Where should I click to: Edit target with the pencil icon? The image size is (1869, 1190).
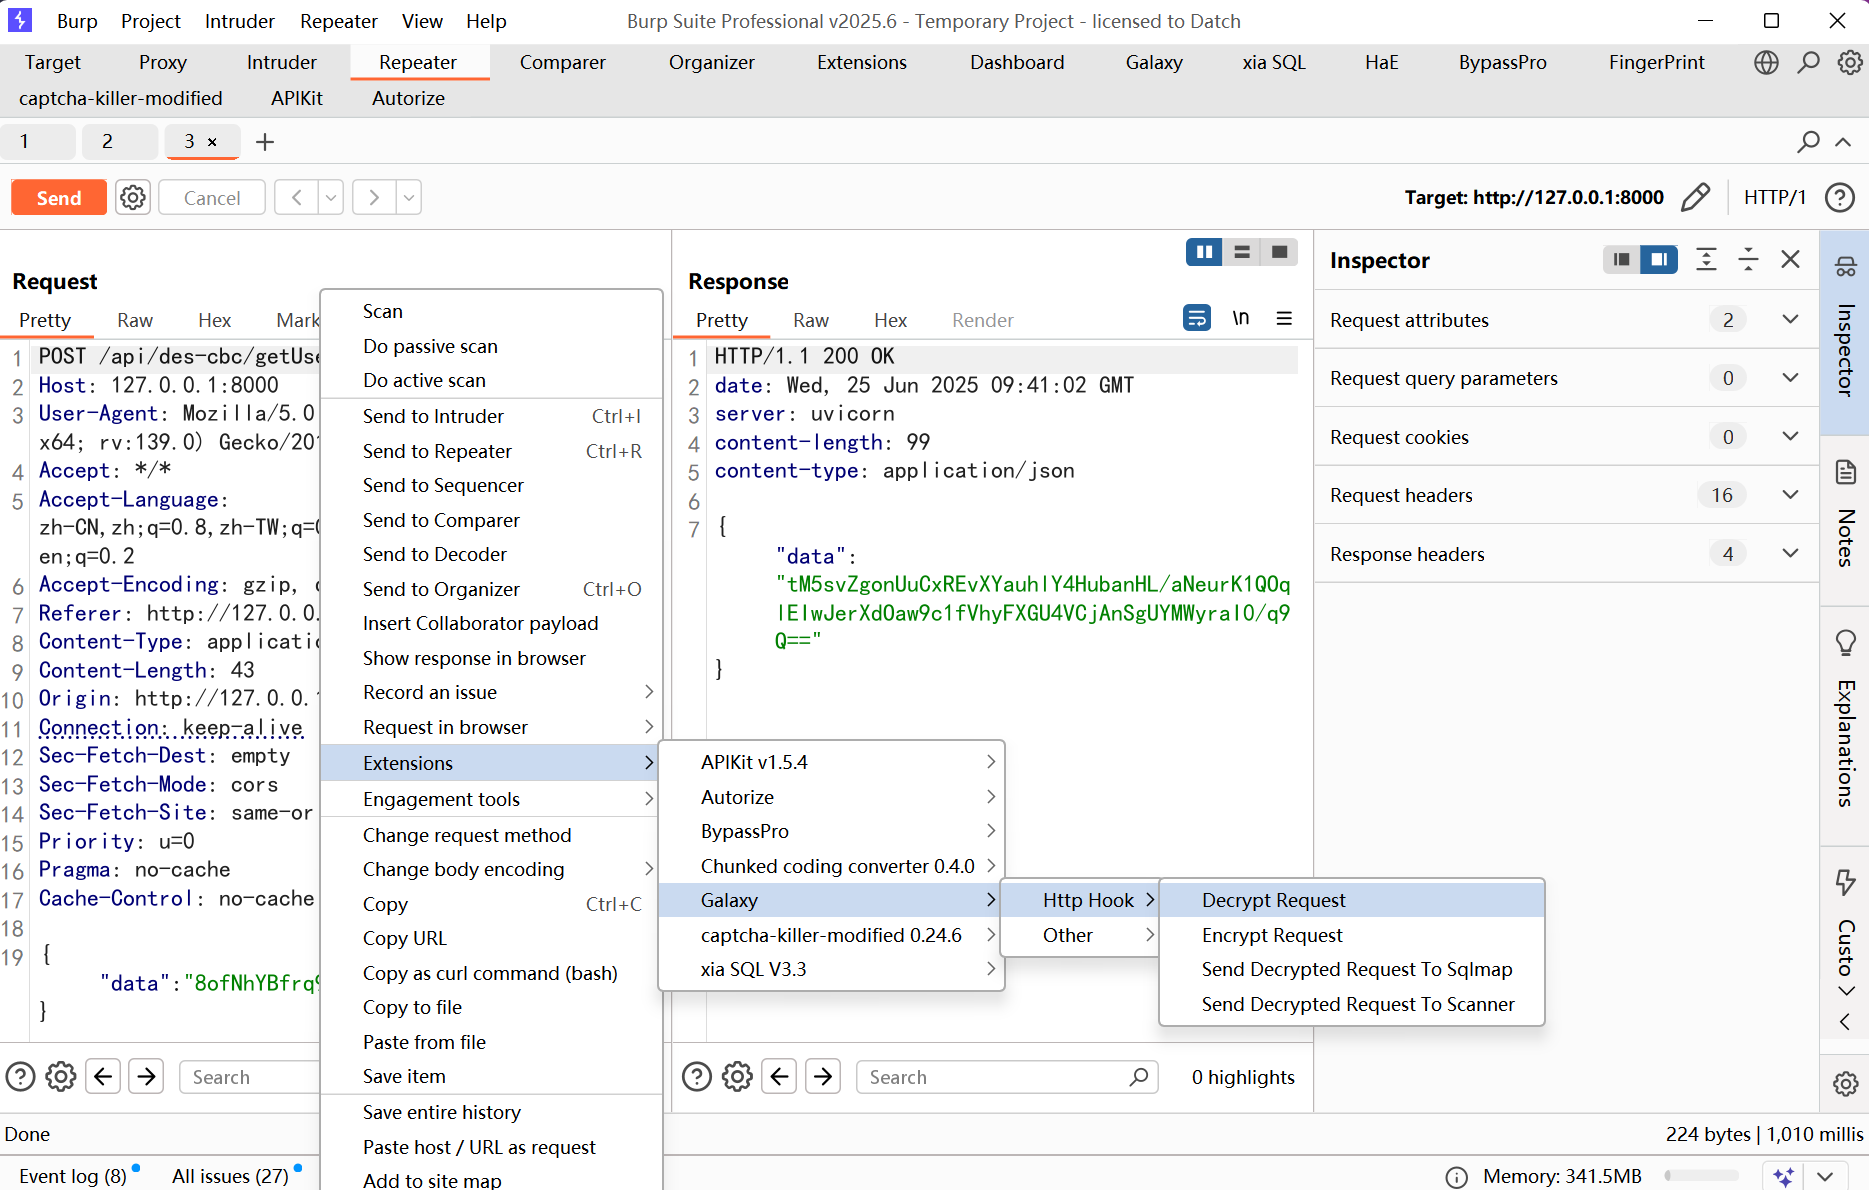(1695, 198)
